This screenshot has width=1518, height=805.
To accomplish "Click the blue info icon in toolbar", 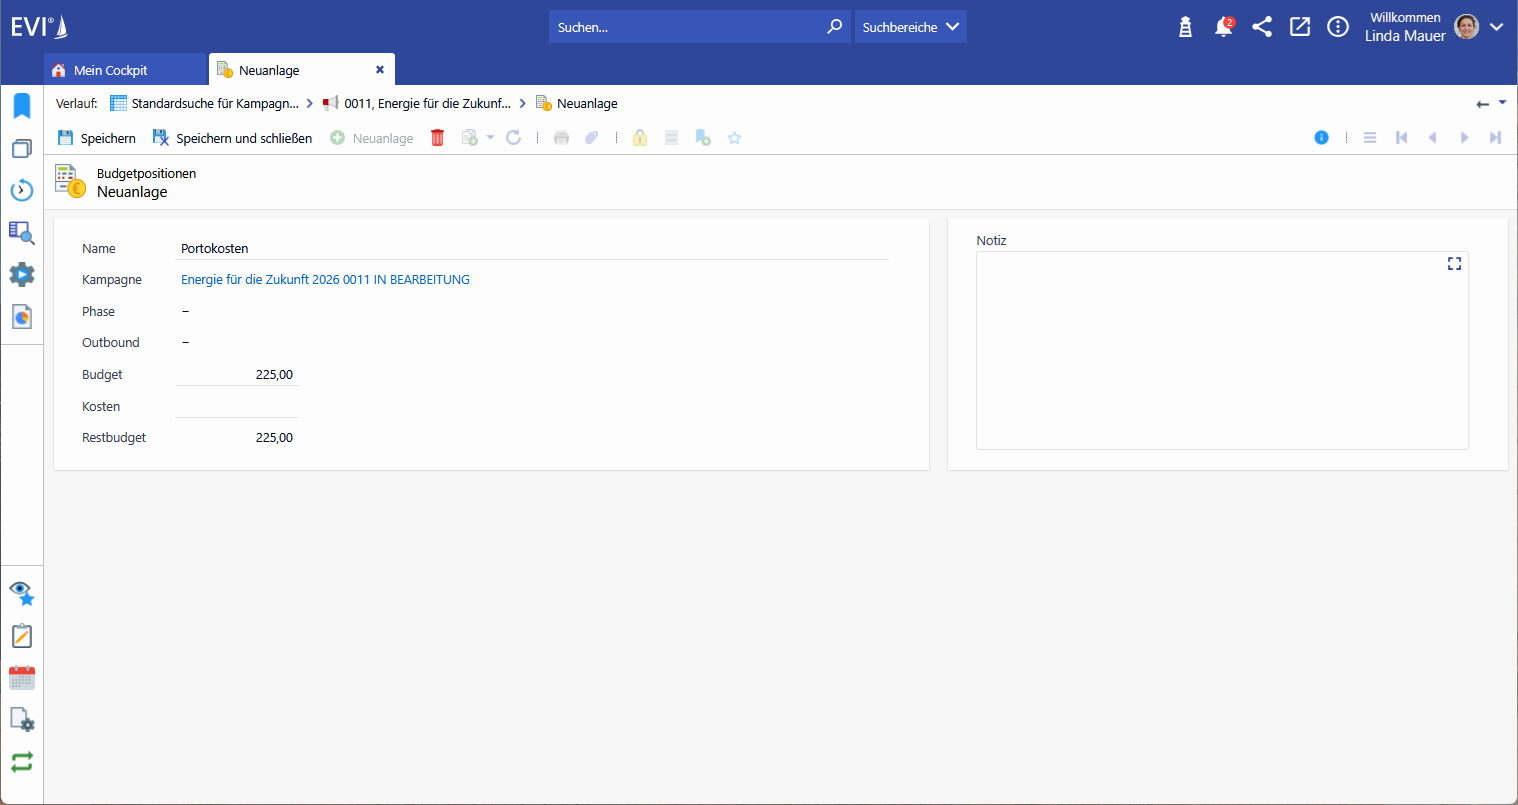I will [x=1321, y=138].
